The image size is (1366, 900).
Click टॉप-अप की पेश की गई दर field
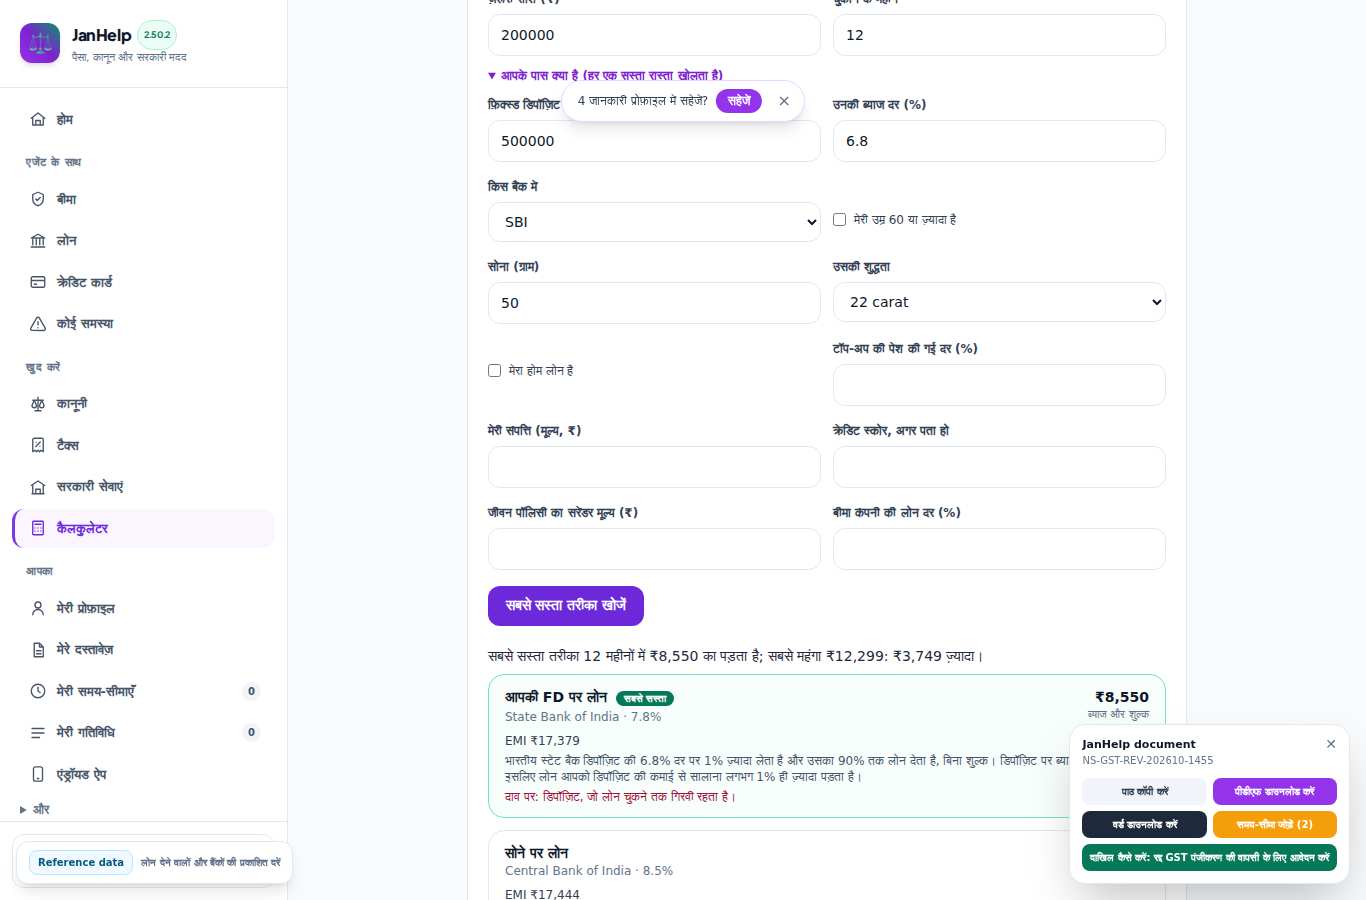pos(999,385)
